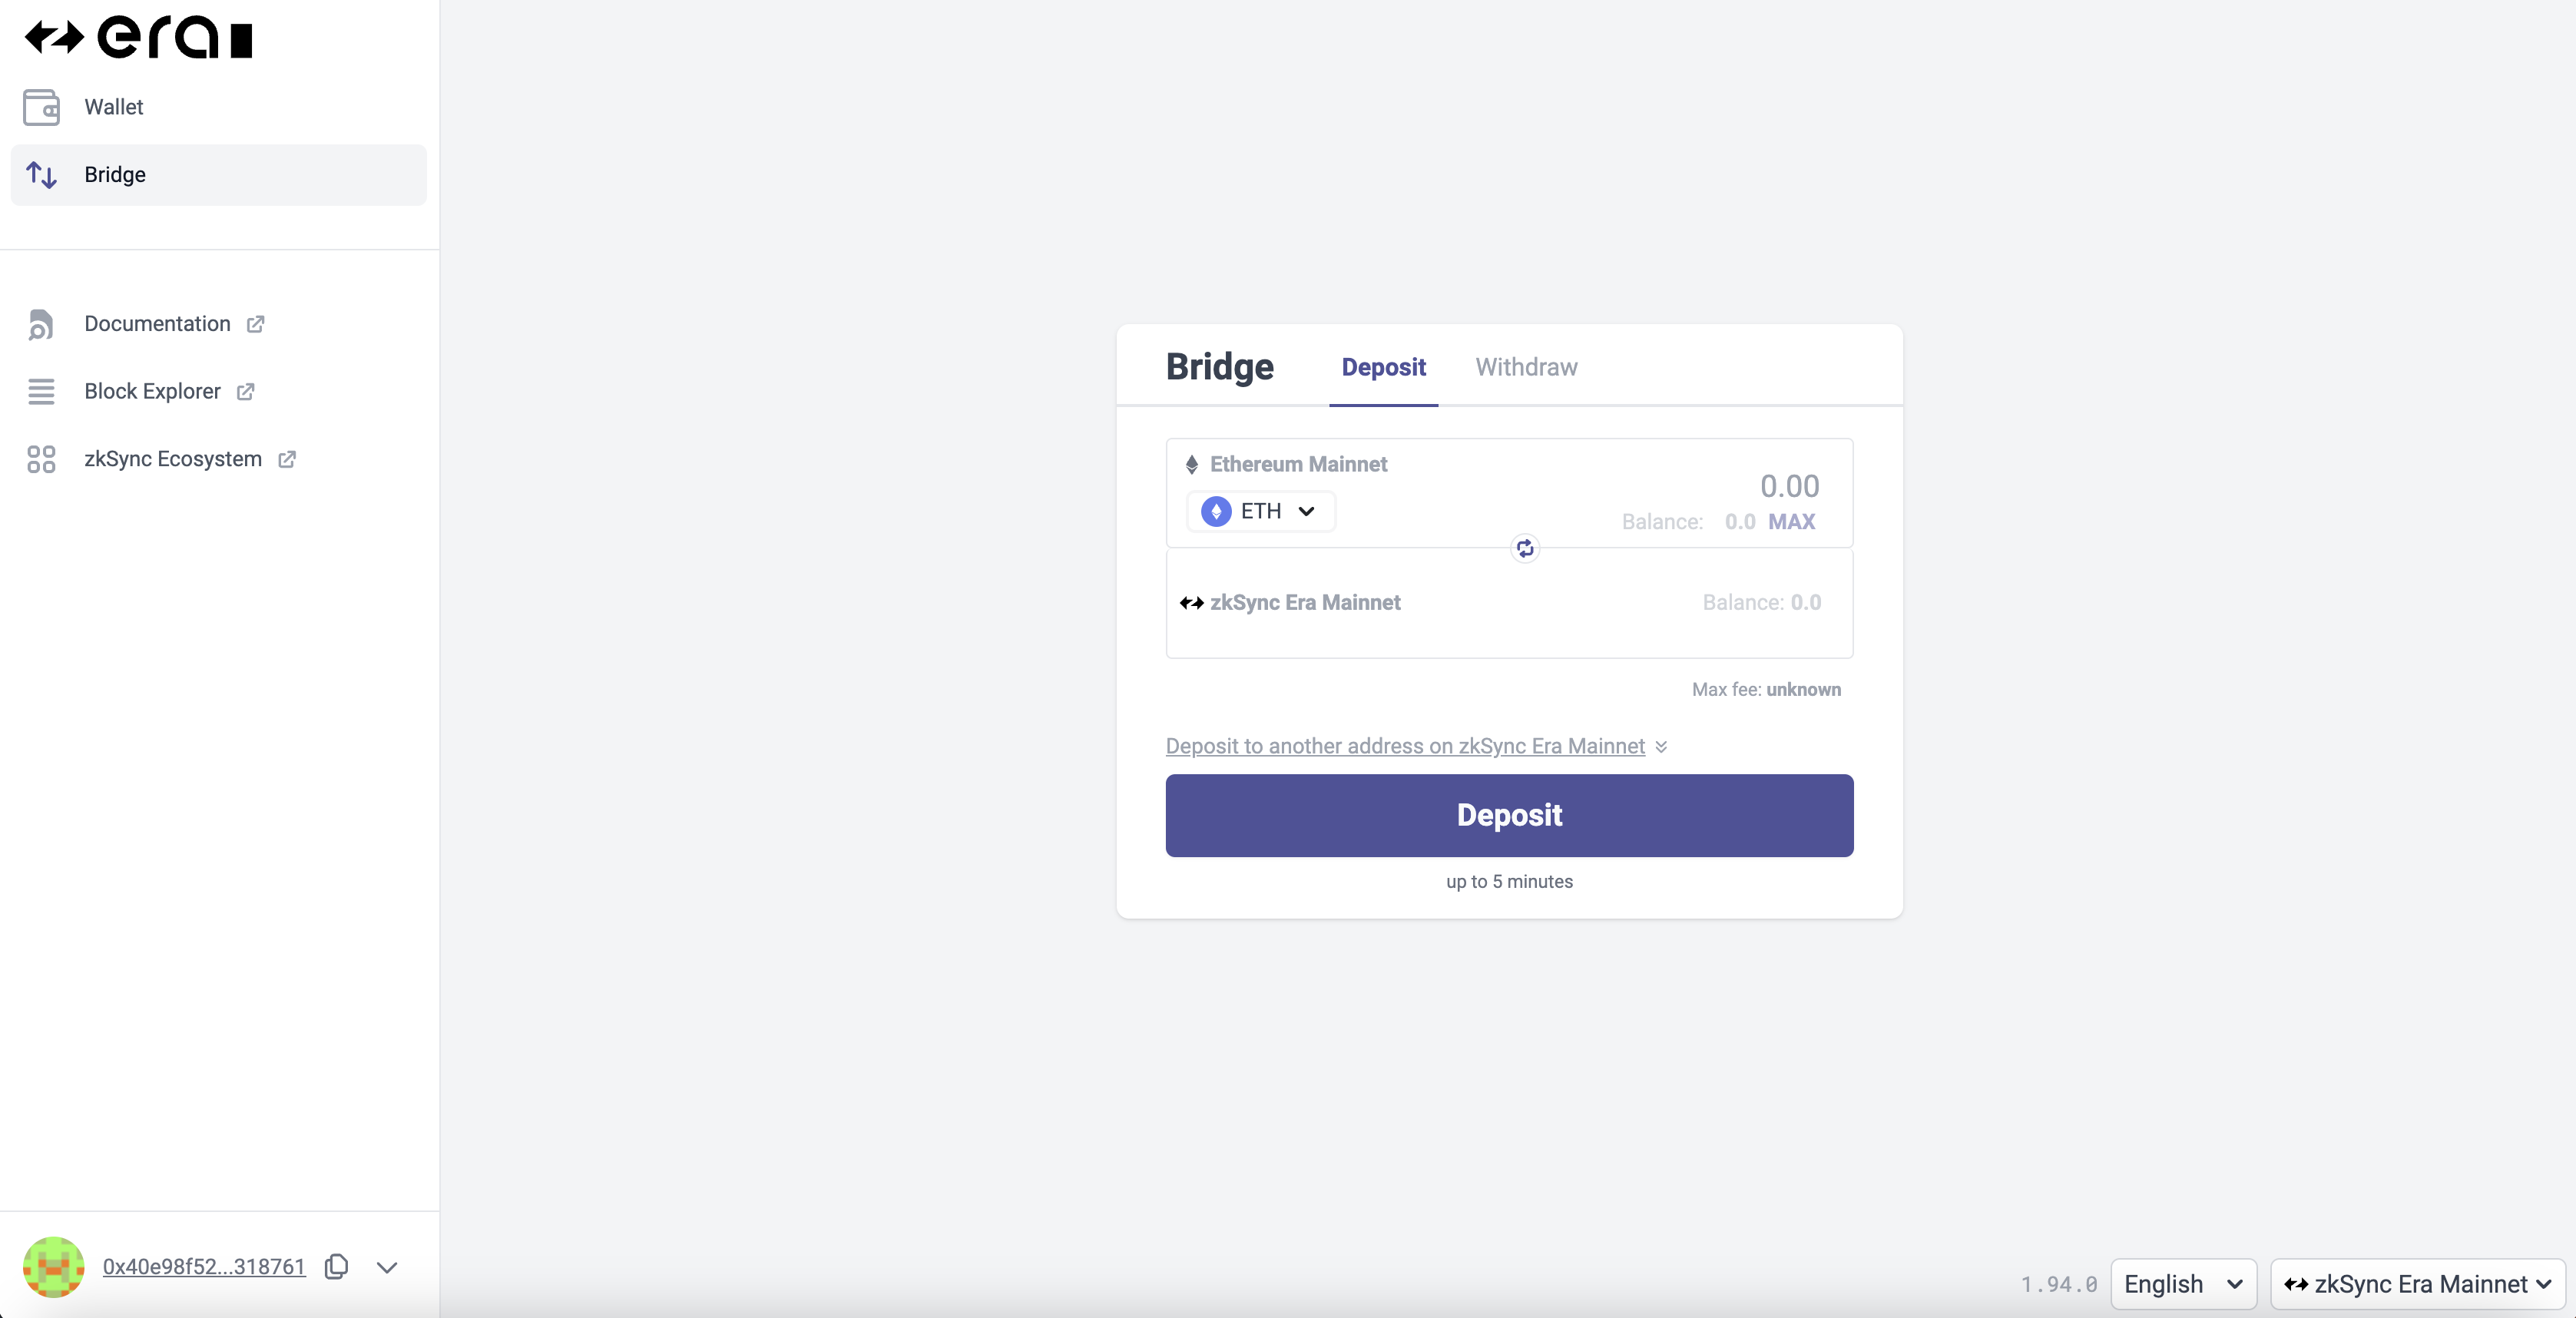The height and width of the screenshot is (1318, 2576).
Task: Click the Bridge arrows icon
Action: (41, 175)
